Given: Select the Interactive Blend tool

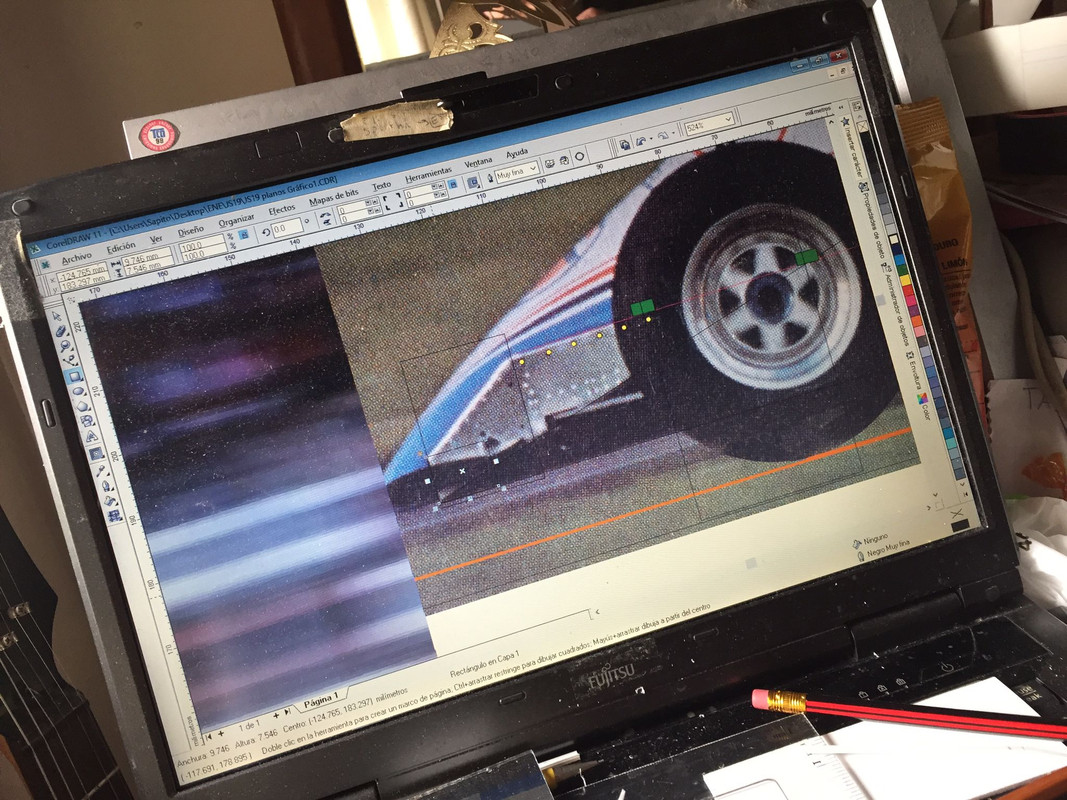Looking at the screenshot, I should (96, 453).
